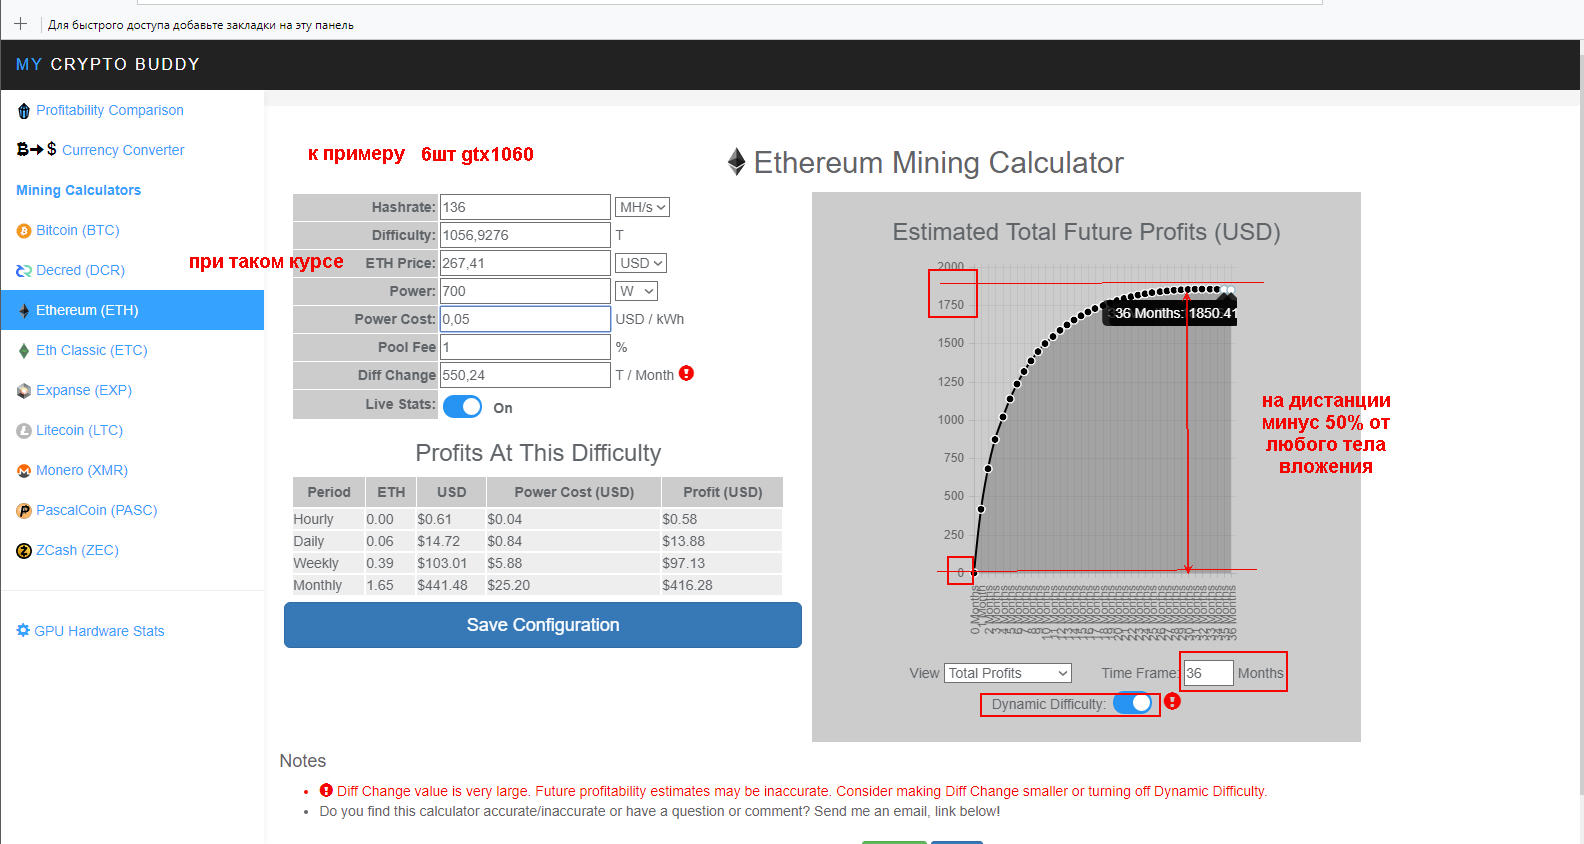Viewport: 1584px width, 844px height.
Task: Click the ZCash icon in the sidebar
Action: pos(24,551)
